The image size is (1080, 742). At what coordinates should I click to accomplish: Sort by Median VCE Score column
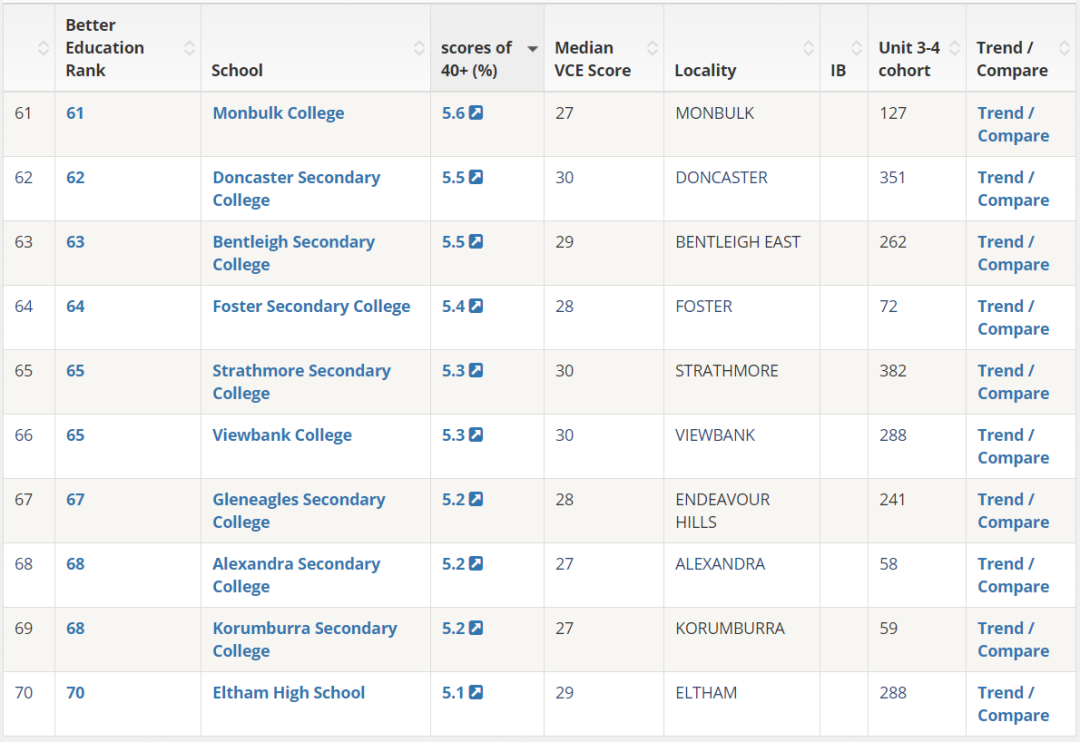pyautogui.click(x=604, y=48)
